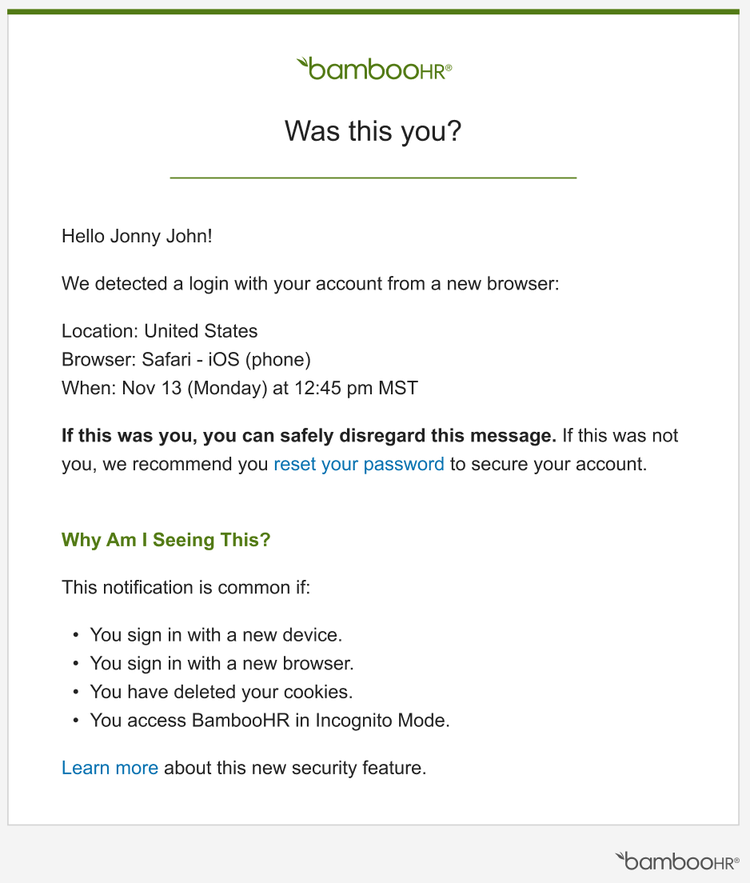Click the Browser: Safari - iOS line
Viewport: 750px width, 883px height.
point(186,359)
